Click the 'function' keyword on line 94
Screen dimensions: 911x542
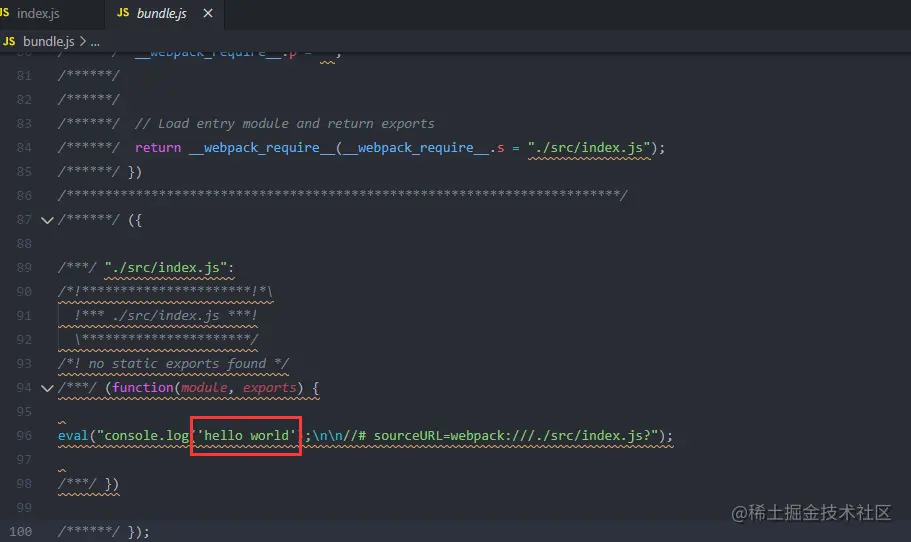pos(143,387)
